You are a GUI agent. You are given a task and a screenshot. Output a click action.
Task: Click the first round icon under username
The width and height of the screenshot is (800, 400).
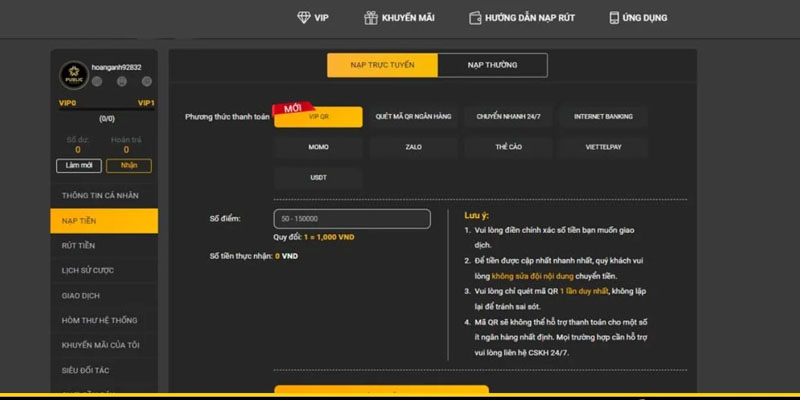(98, 81)
